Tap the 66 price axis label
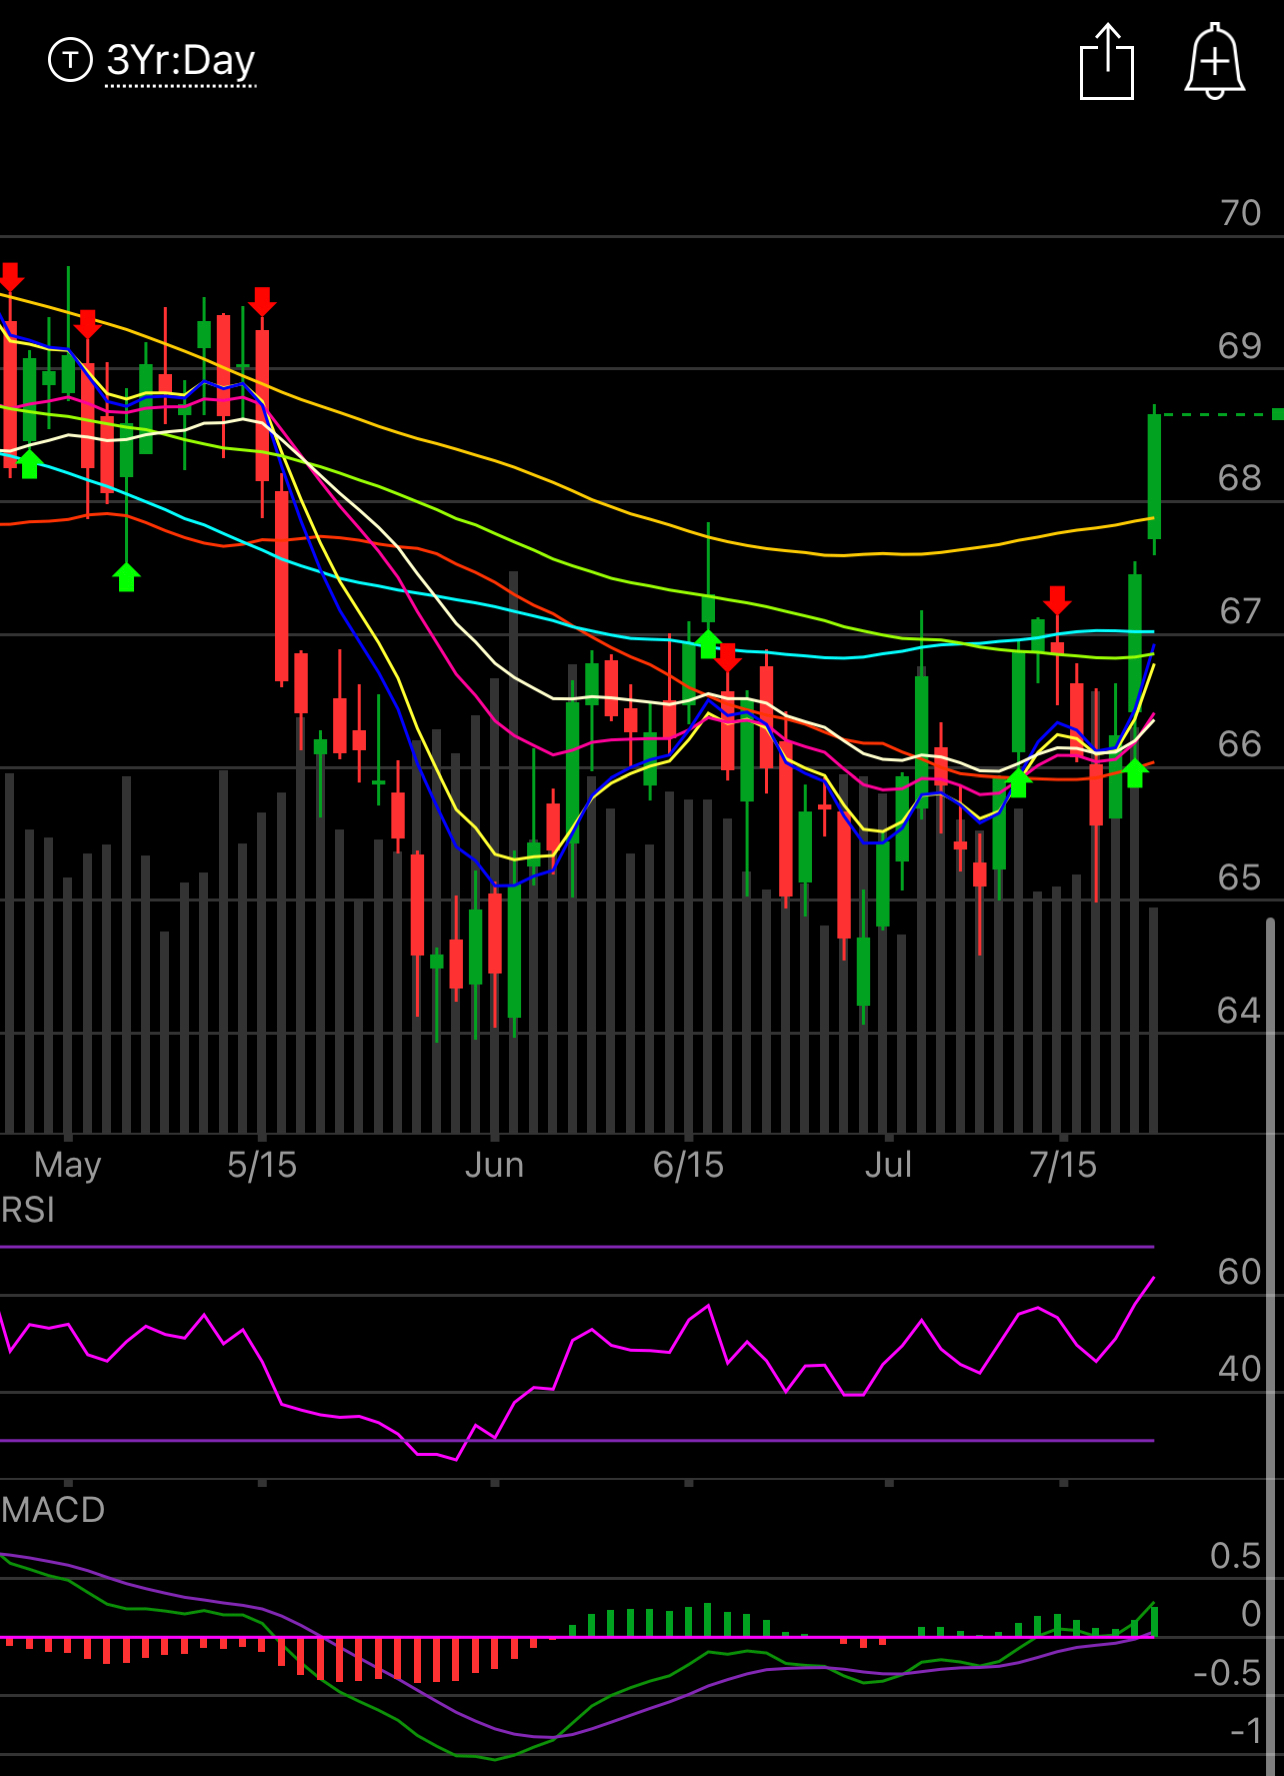The image size is (1284, 1776). [1240, 744]
